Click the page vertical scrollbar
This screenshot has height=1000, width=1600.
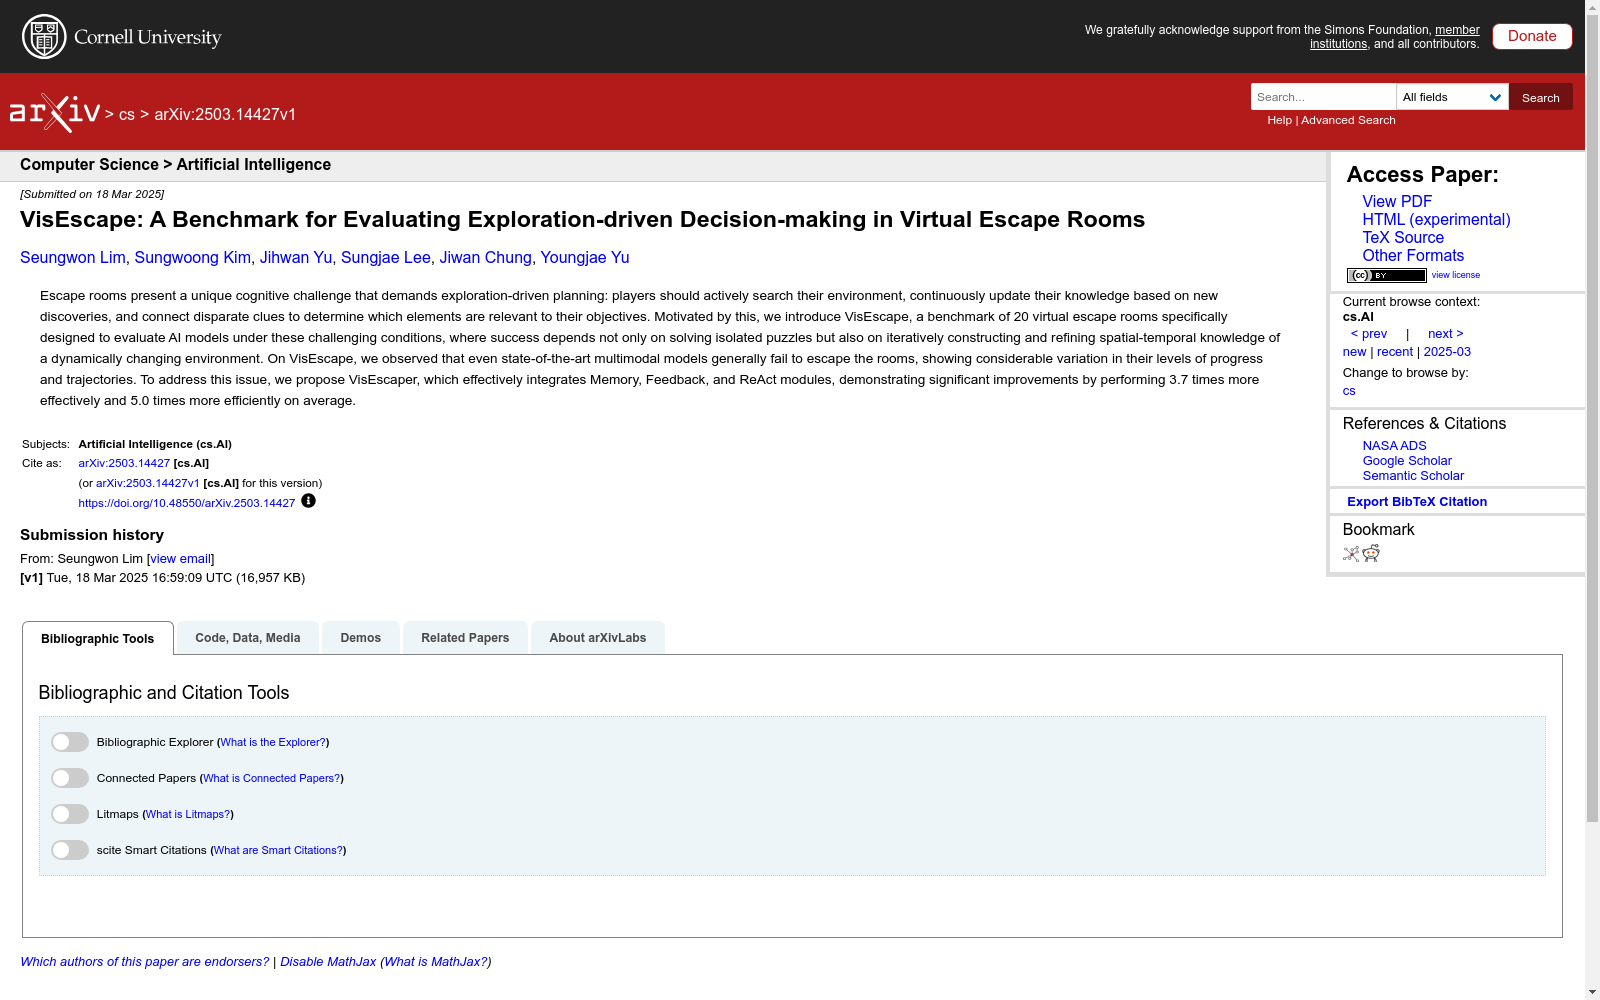(1592, 420)
